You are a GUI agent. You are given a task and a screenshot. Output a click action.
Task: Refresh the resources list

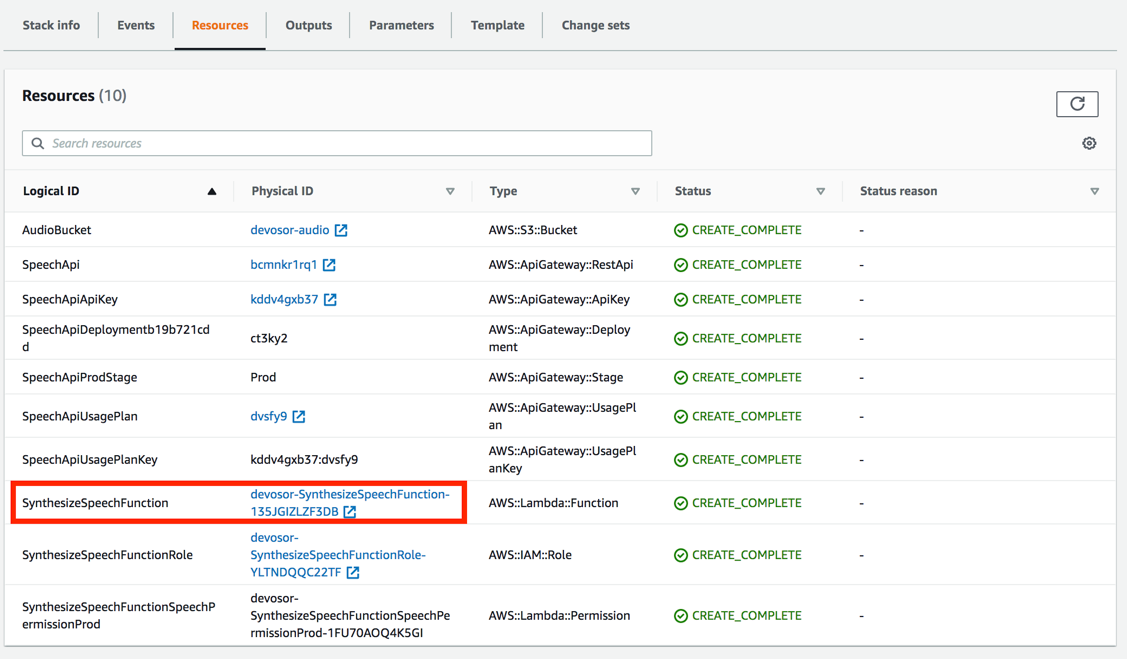(1077, 104)
